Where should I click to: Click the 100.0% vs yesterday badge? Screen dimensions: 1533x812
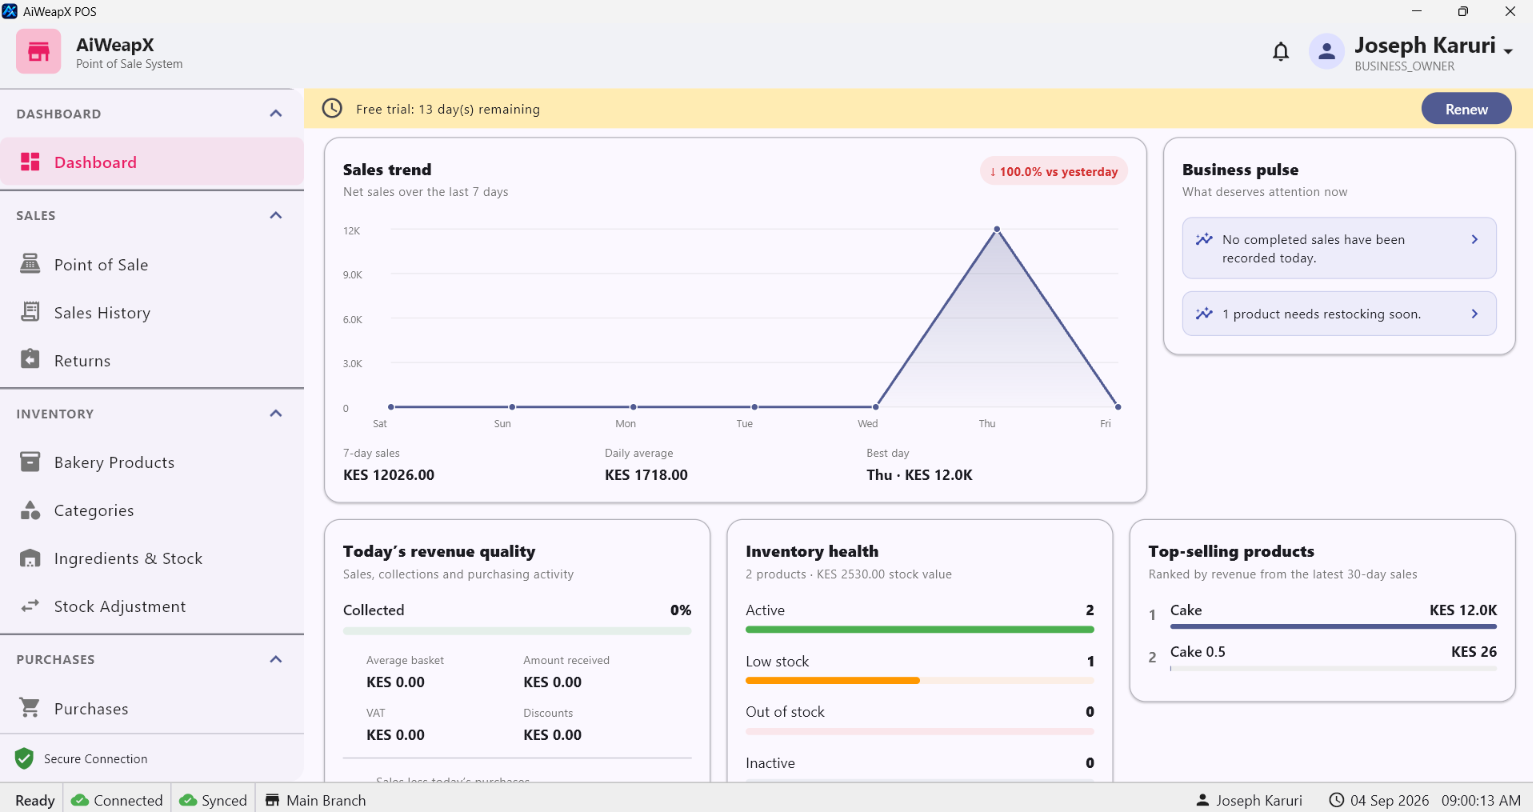tap(1054, 171)
